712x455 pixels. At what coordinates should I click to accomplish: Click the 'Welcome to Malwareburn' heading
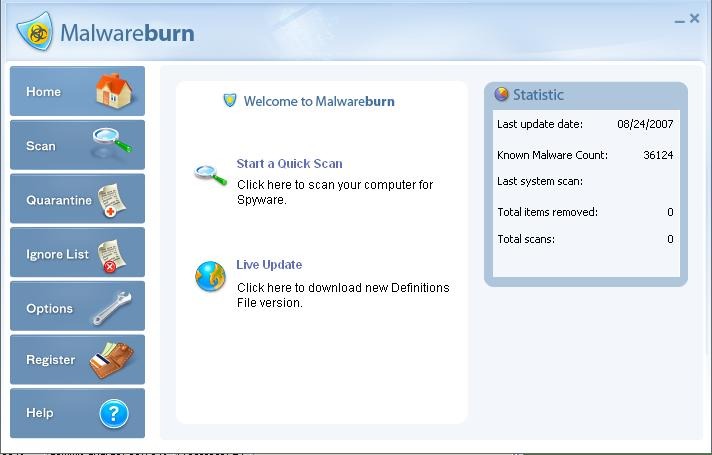coord(319,101)
